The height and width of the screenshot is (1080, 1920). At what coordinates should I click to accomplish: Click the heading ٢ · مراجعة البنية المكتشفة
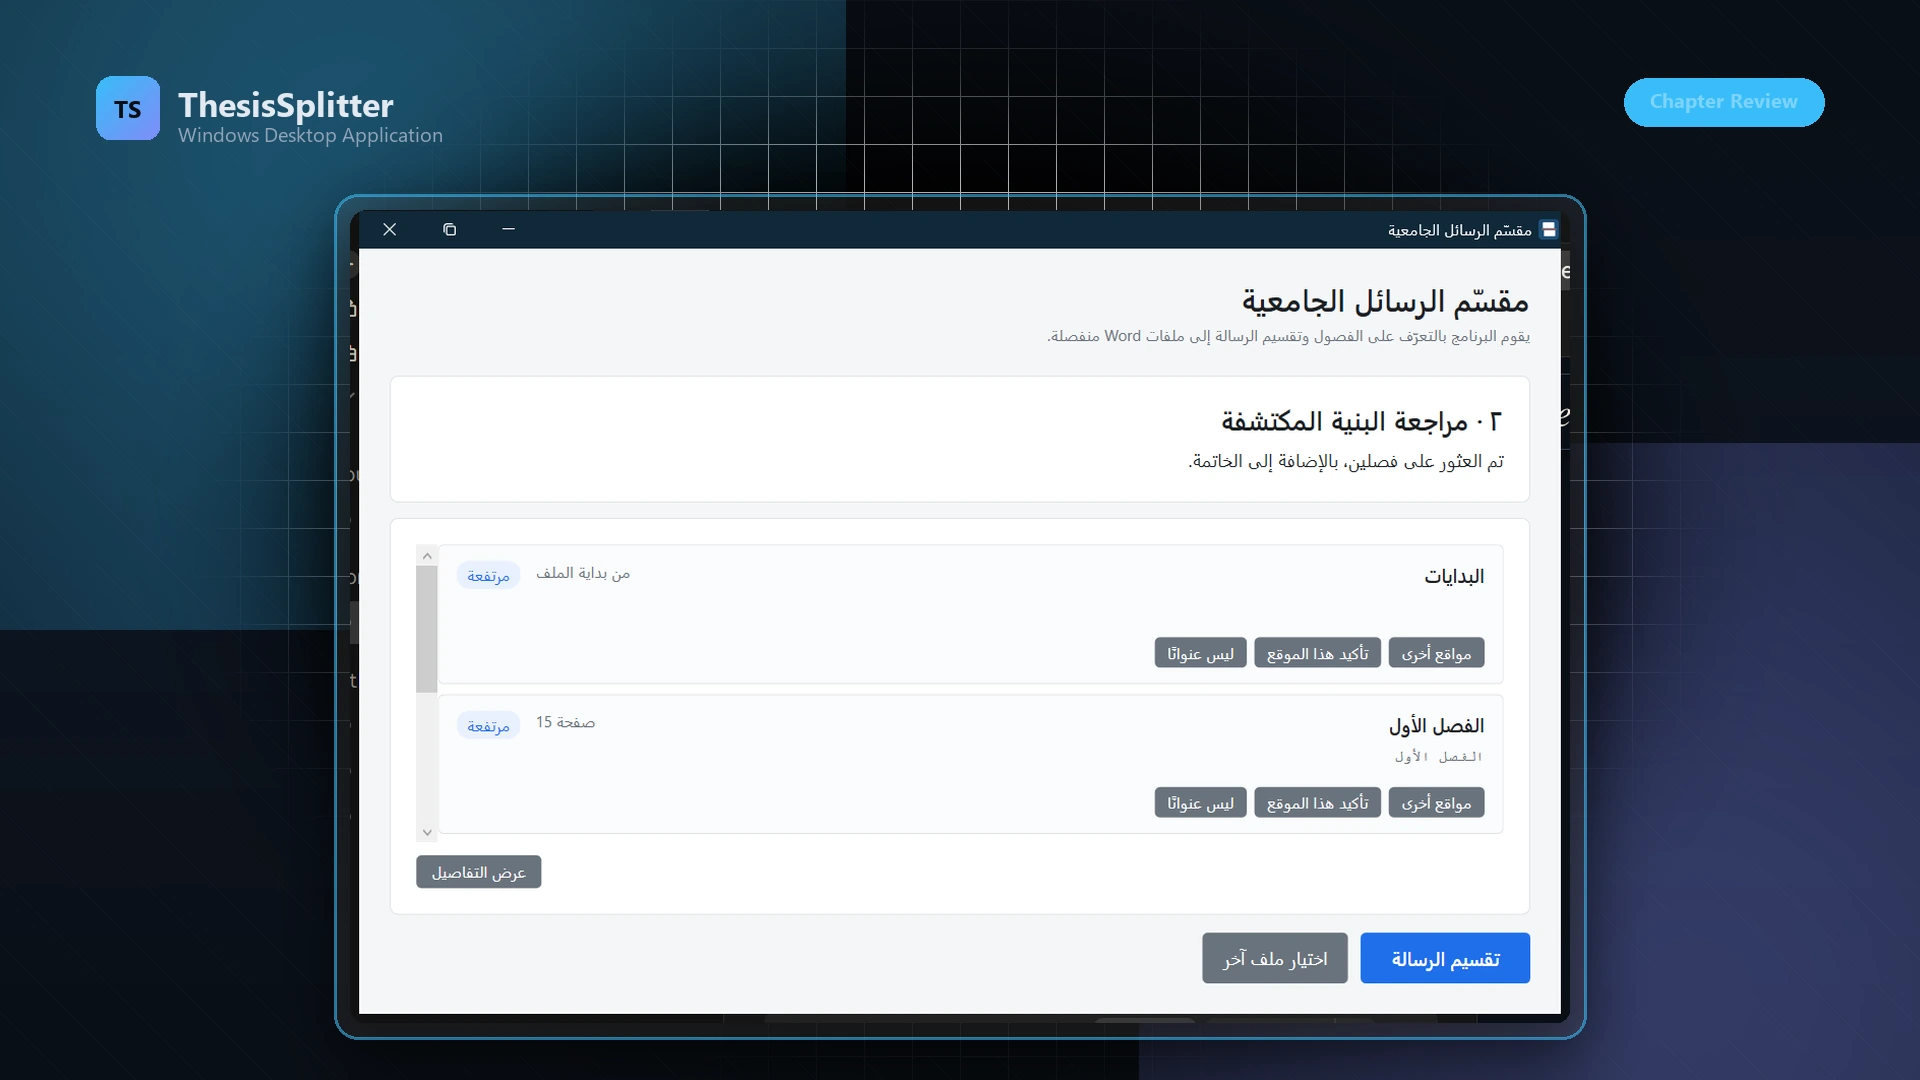(x=1361, y=421)
